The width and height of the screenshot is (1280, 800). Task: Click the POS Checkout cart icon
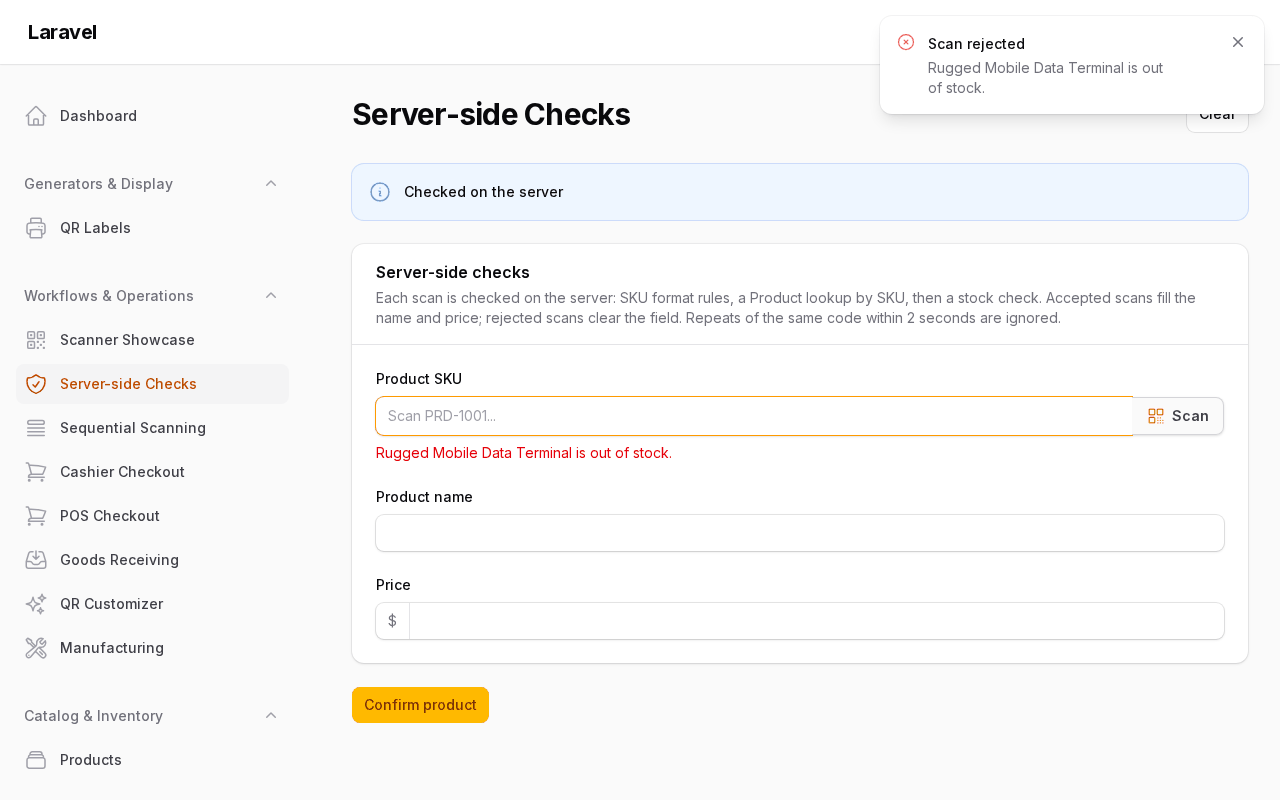[x=36, y=516]
